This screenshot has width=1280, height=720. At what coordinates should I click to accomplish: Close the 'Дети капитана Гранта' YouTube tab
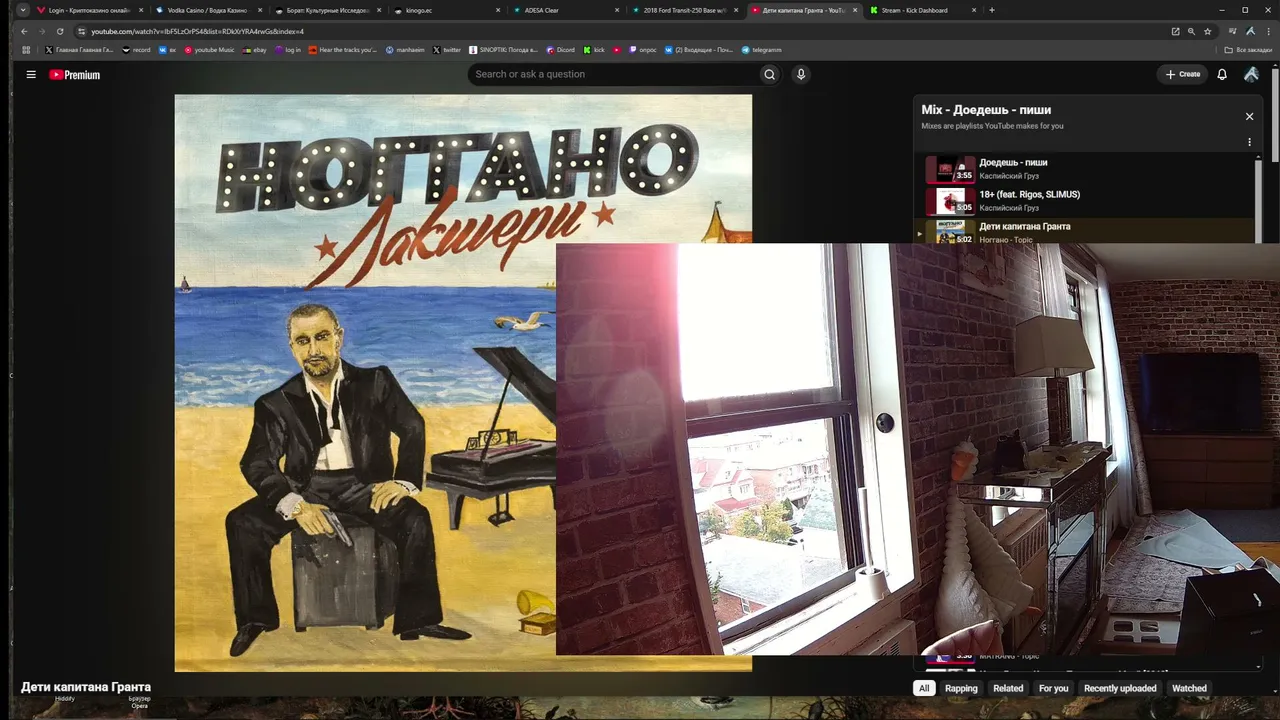click(x=855, y=10)
